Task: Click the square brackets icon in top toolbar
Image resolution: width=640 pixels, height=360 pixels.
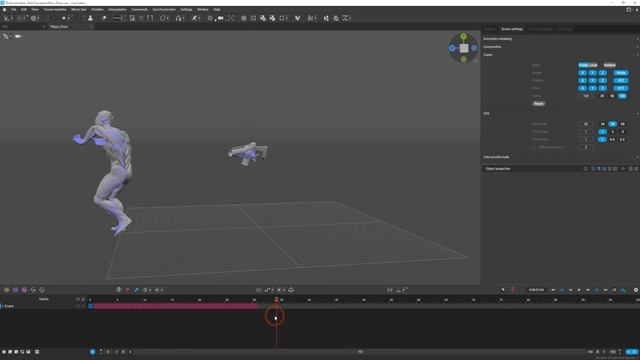Action: (150, 18)
